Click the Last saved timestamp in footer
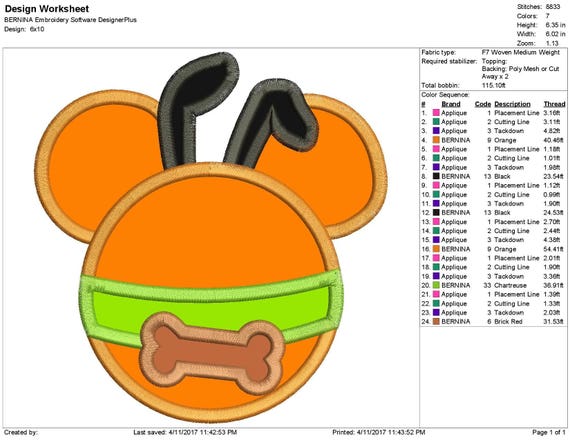Screen dimensions: 570x440 tap(185, 432)
